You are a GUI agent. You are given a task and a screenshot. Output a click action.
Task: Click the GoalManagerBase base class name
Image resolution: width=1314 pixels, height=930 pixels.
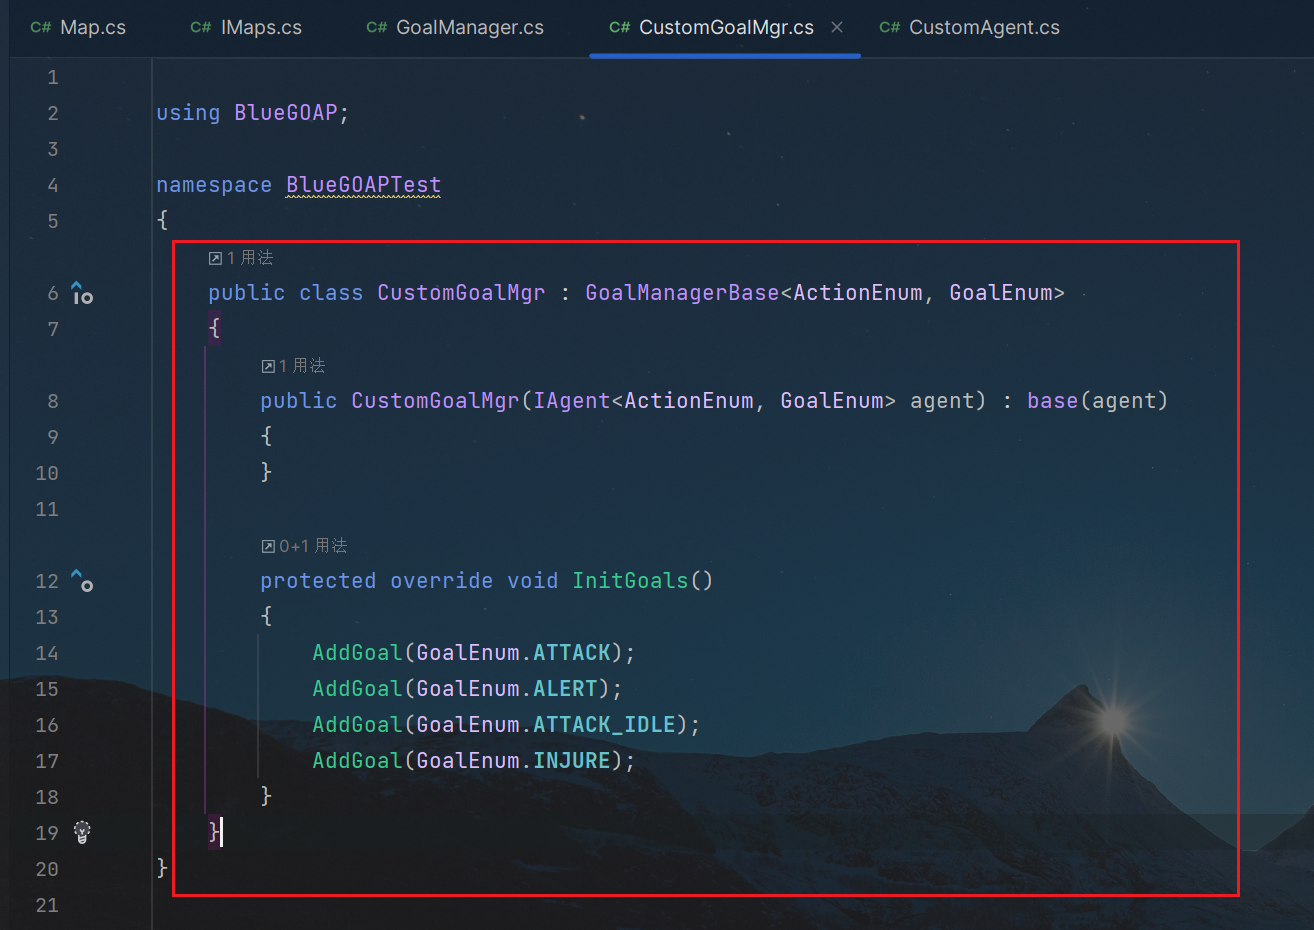click(681, 293)
